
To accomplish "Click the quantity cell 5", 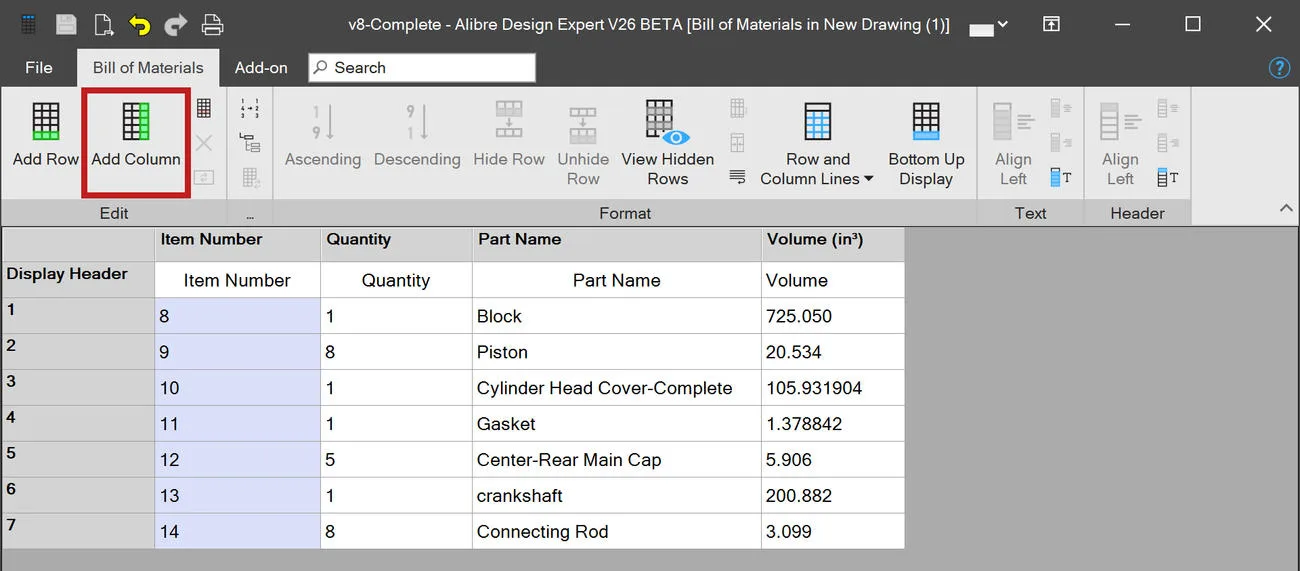I will [397, 460].
